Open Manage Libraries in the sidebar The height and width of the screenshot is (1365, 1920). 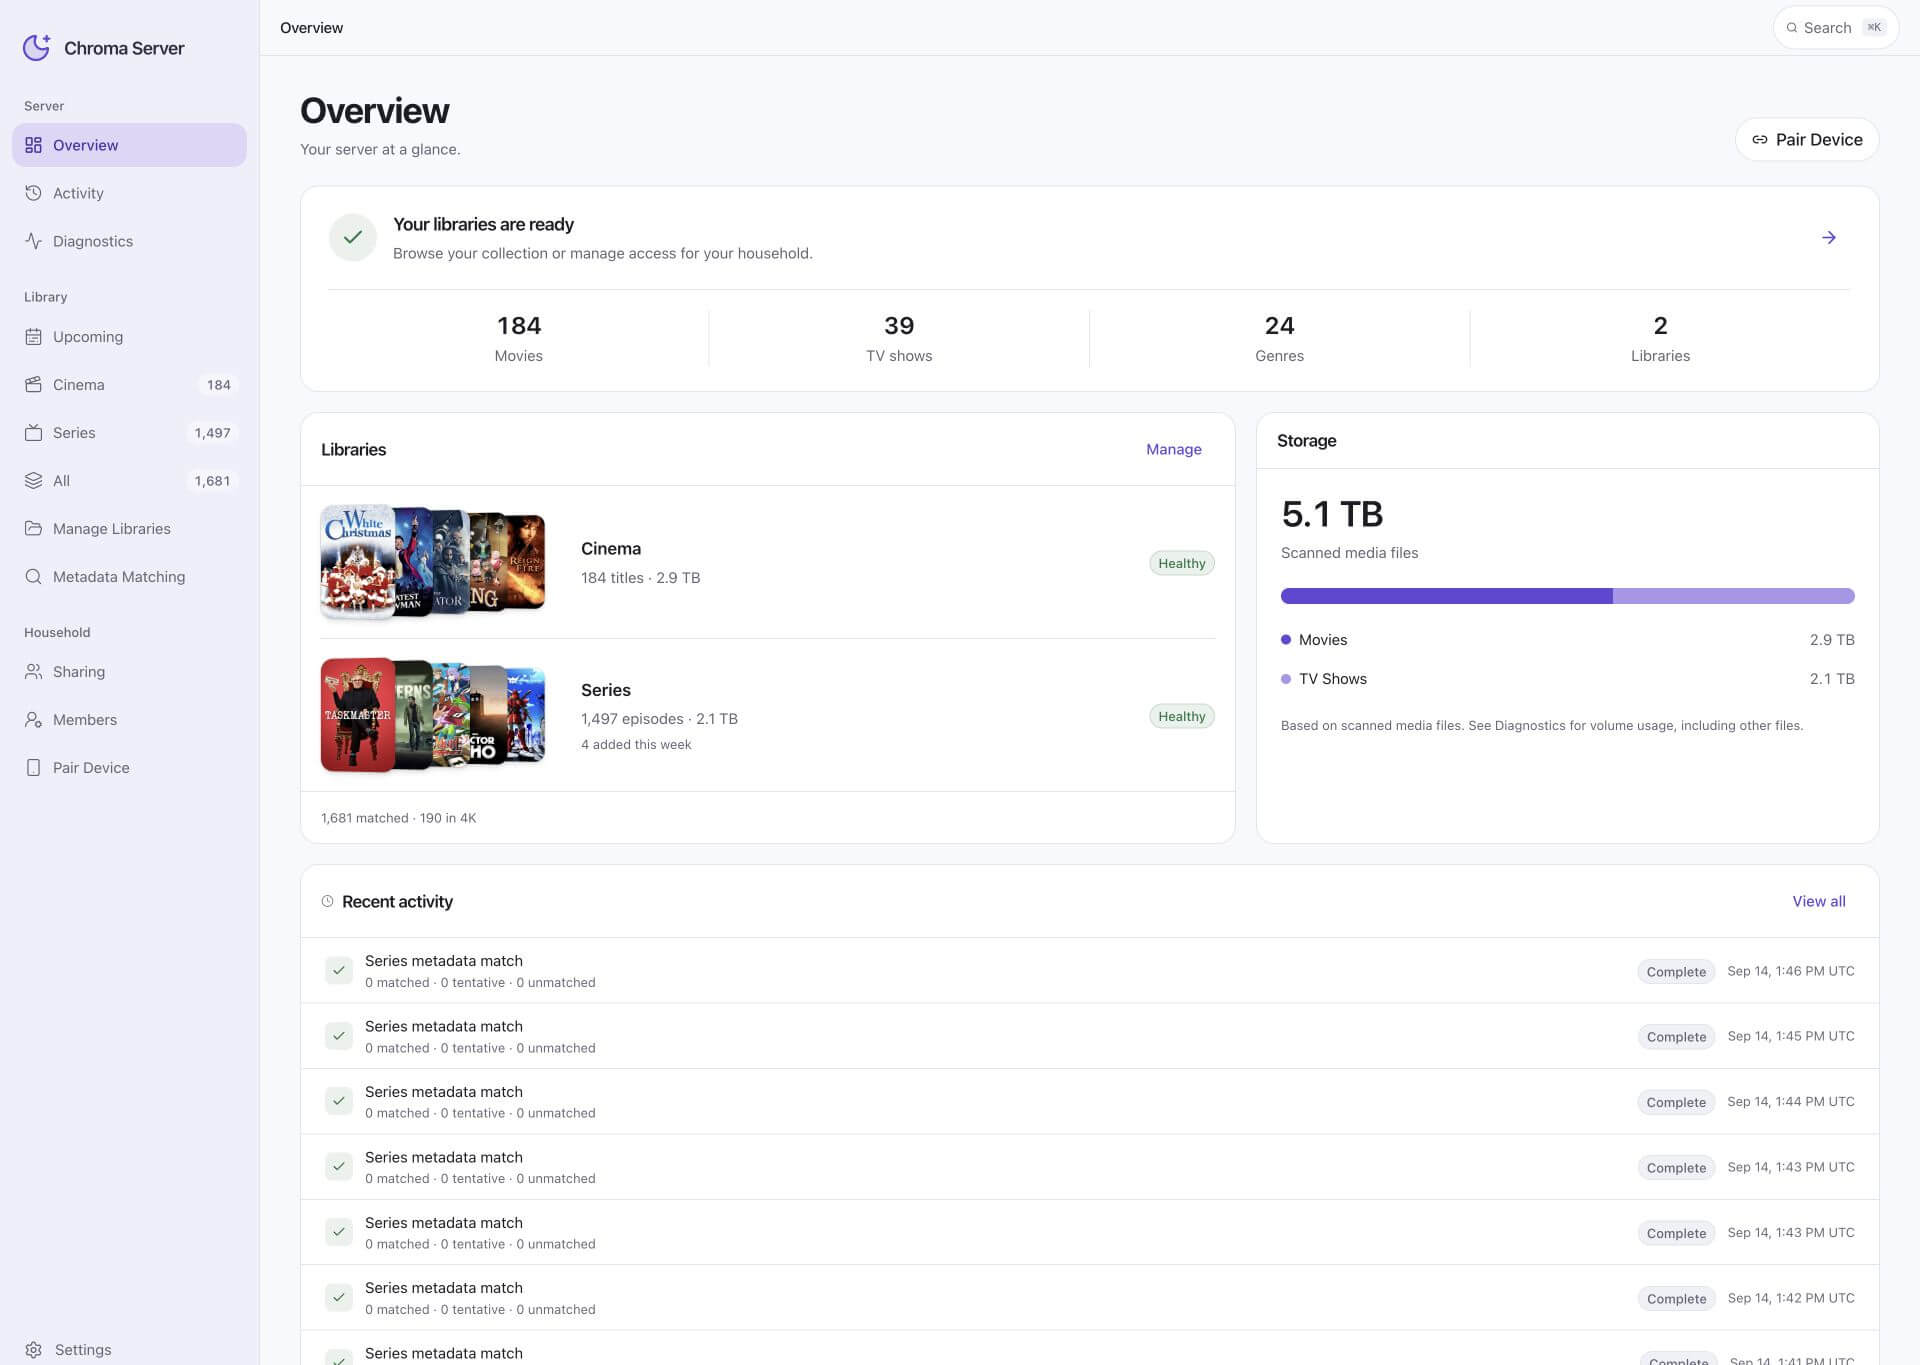pyautogui.click(x=129, y=529)
